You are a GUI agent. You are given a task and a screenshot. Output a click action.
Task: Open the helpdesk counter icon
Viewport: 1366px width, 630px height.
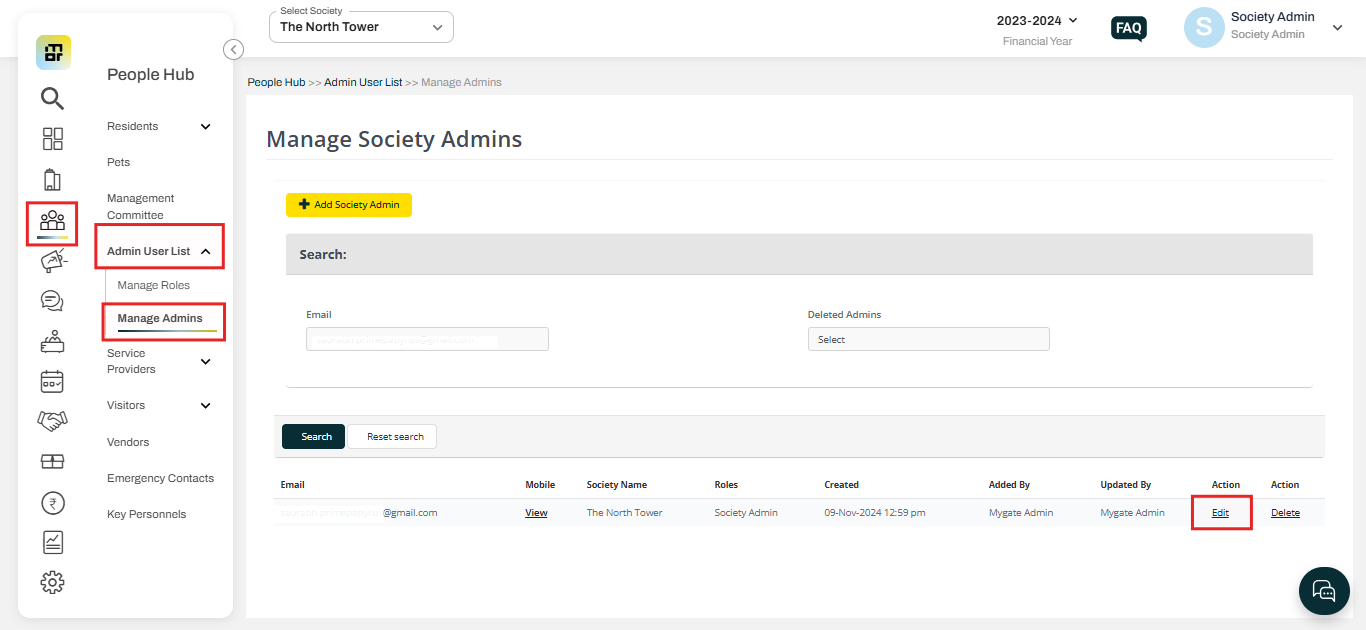52,341
